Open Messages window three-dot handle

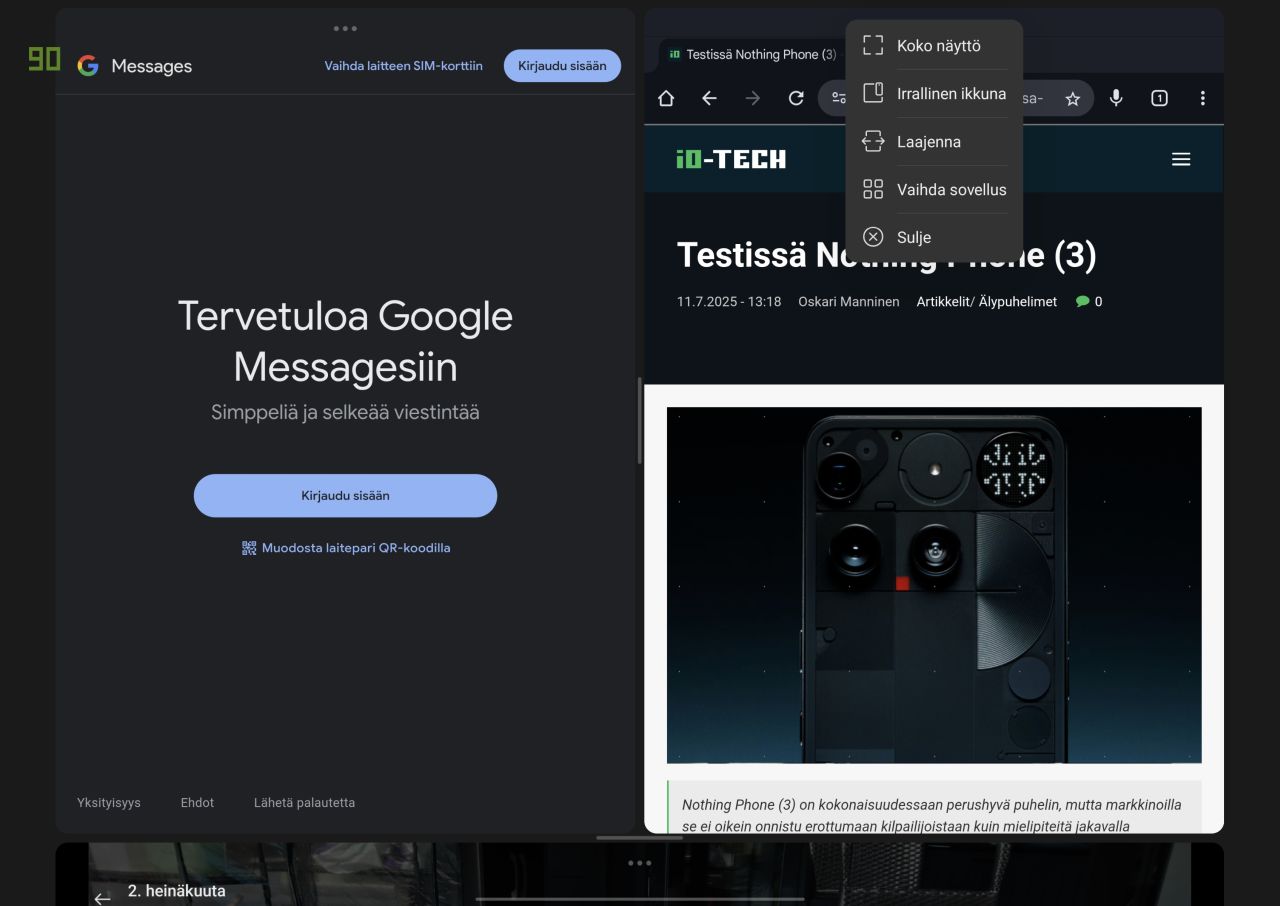(x=345, y=29)
